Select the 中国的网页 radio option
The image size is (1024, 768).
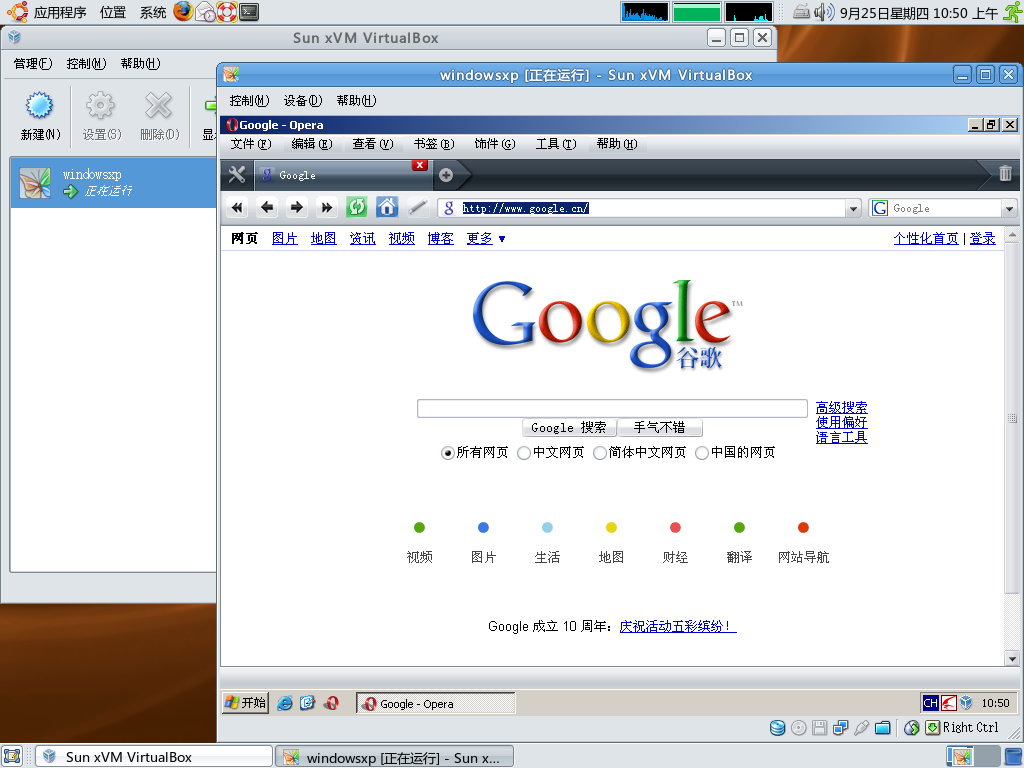701,453
